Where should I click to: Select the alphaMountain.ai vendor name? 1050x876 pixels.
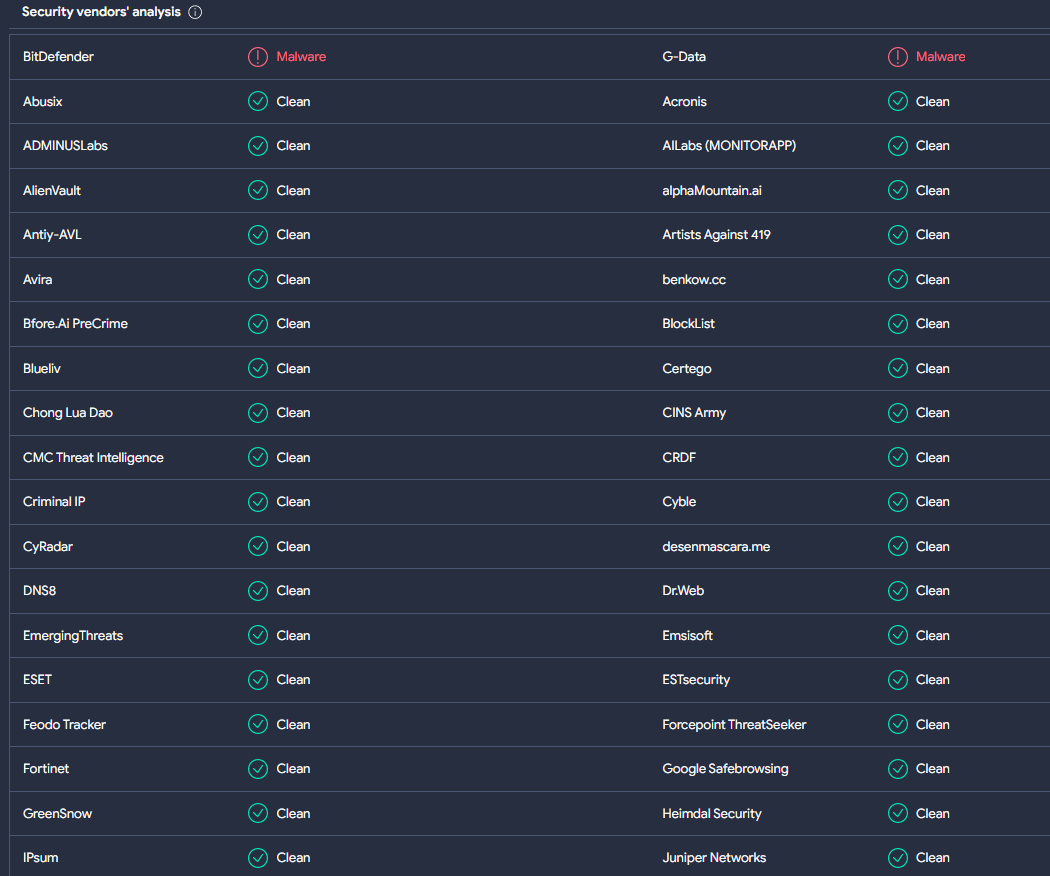pos(712,190)
